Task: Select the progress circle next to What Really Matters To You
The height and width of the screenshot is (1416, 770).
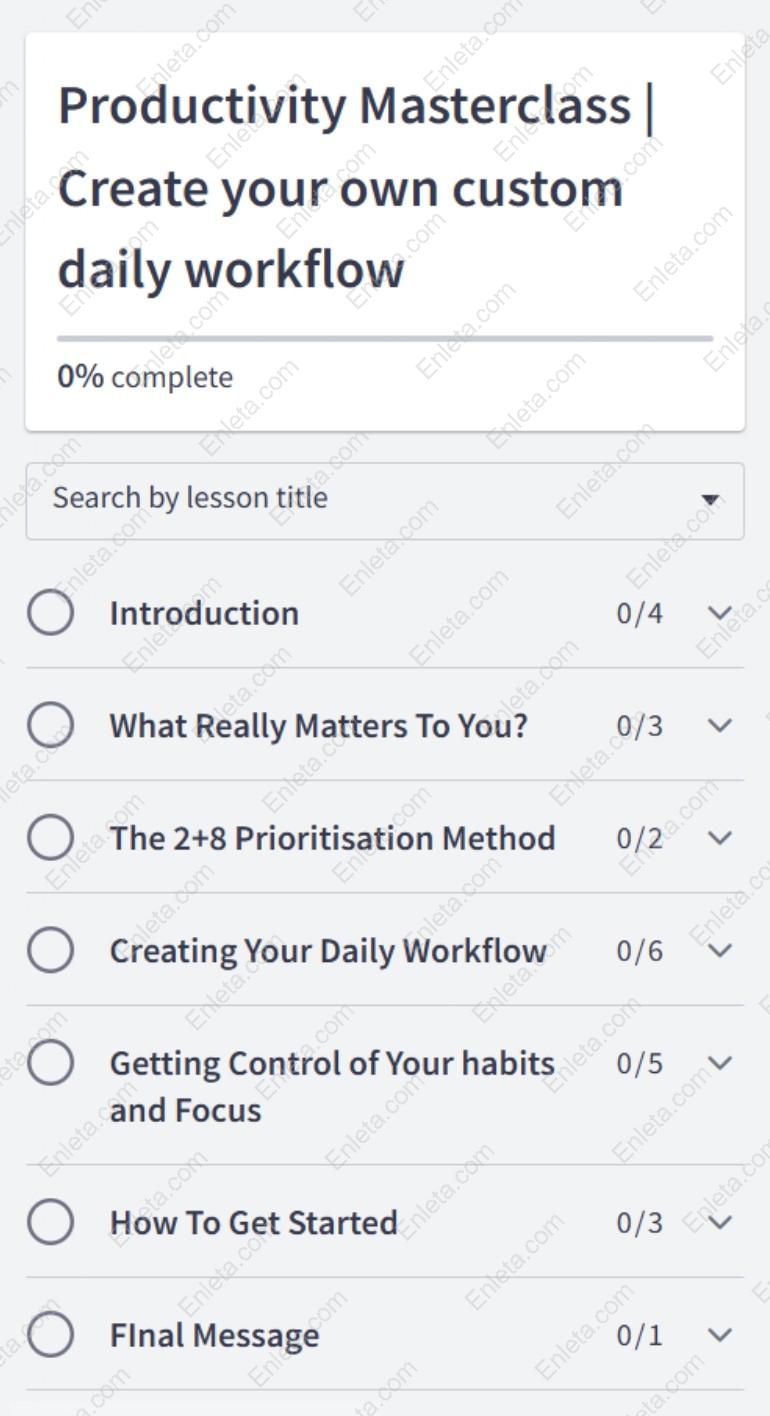Action: [51, 725]
